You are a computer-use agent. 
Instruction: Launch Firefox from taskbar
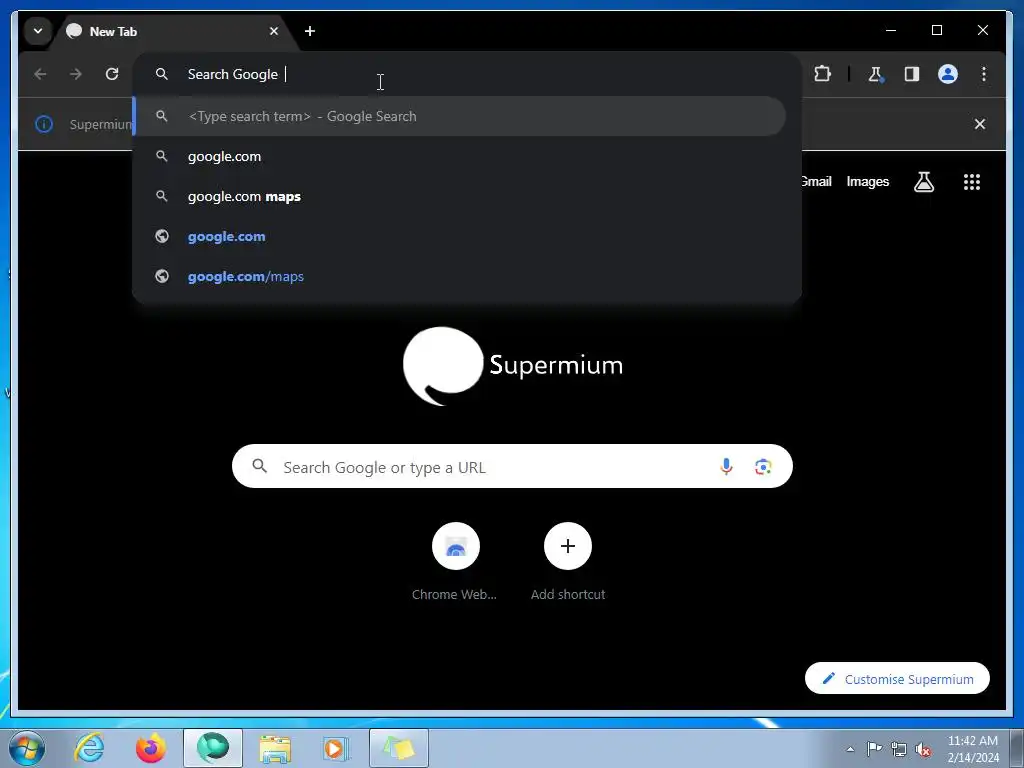pyautogui.click(x=151, y=748)
